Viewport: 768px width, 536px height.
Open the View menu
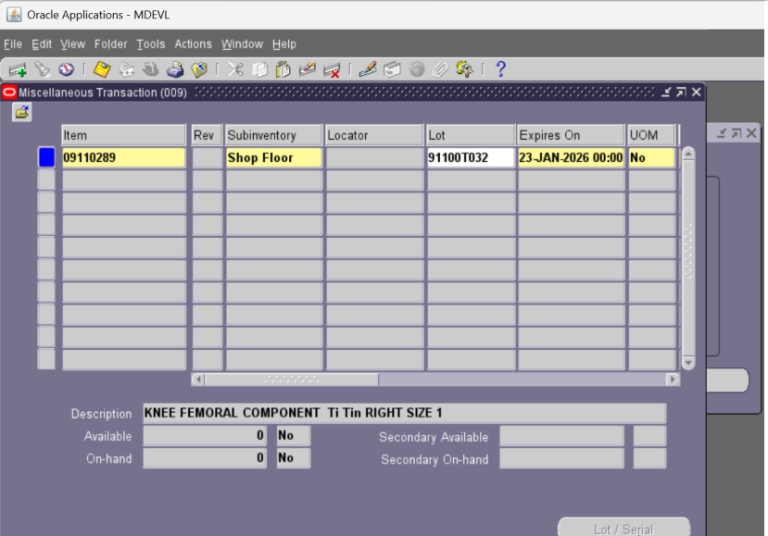click(72, 44)
